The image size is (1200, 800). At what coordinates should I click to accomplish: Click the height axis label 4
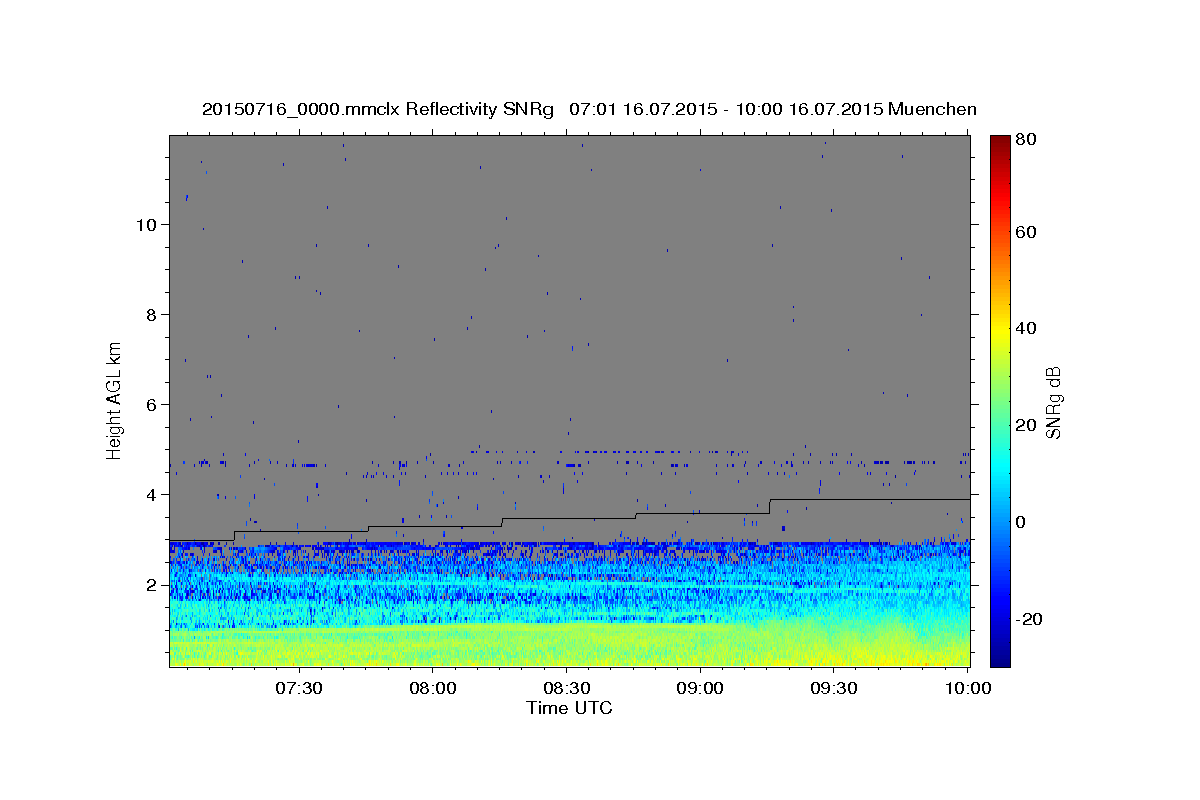[152, 494]
